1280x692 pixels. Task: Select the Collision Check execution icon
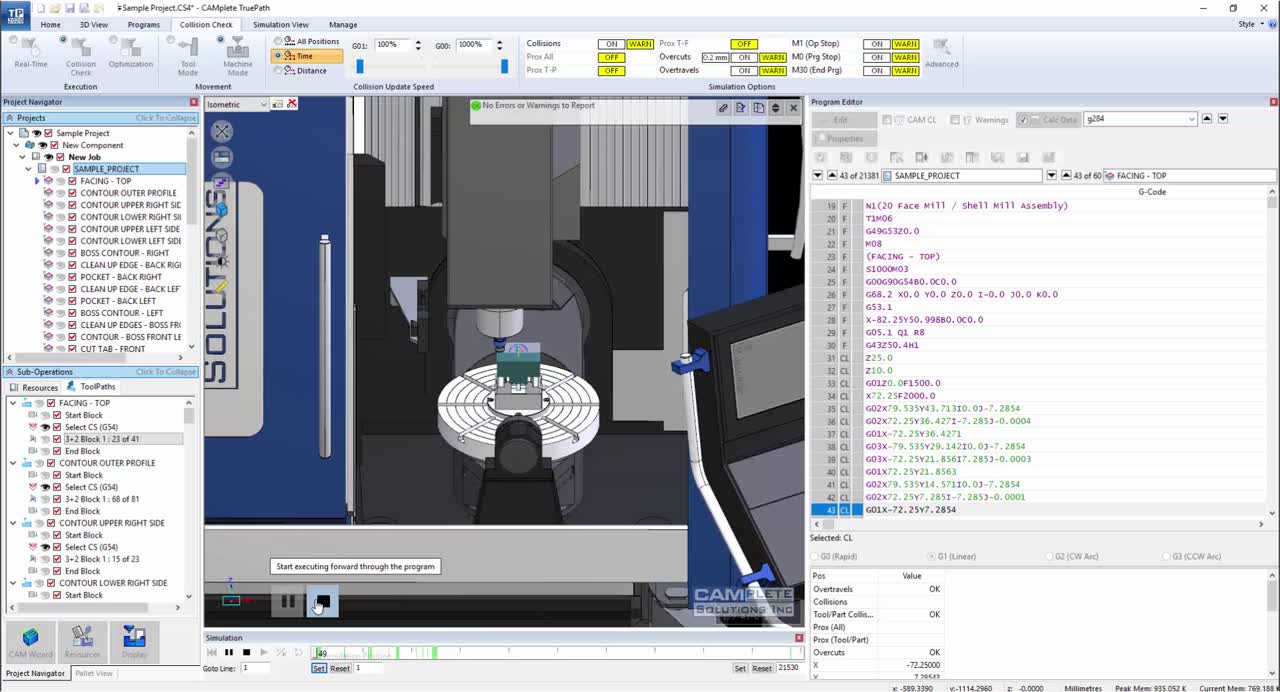tap(81, 56)
